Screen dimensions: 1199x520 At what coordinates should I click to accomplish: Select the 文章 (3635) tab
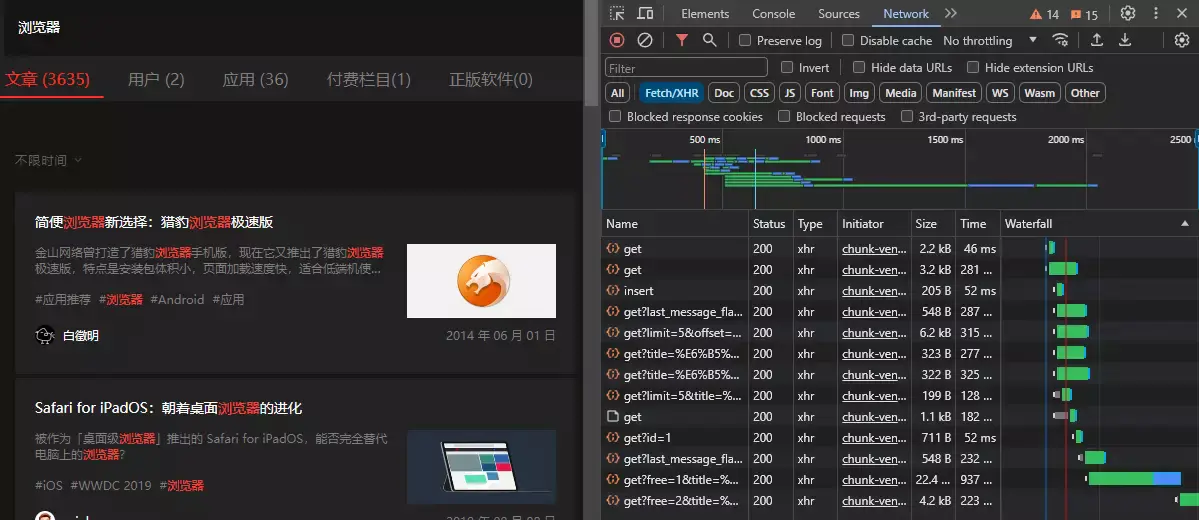coord(48,80)
